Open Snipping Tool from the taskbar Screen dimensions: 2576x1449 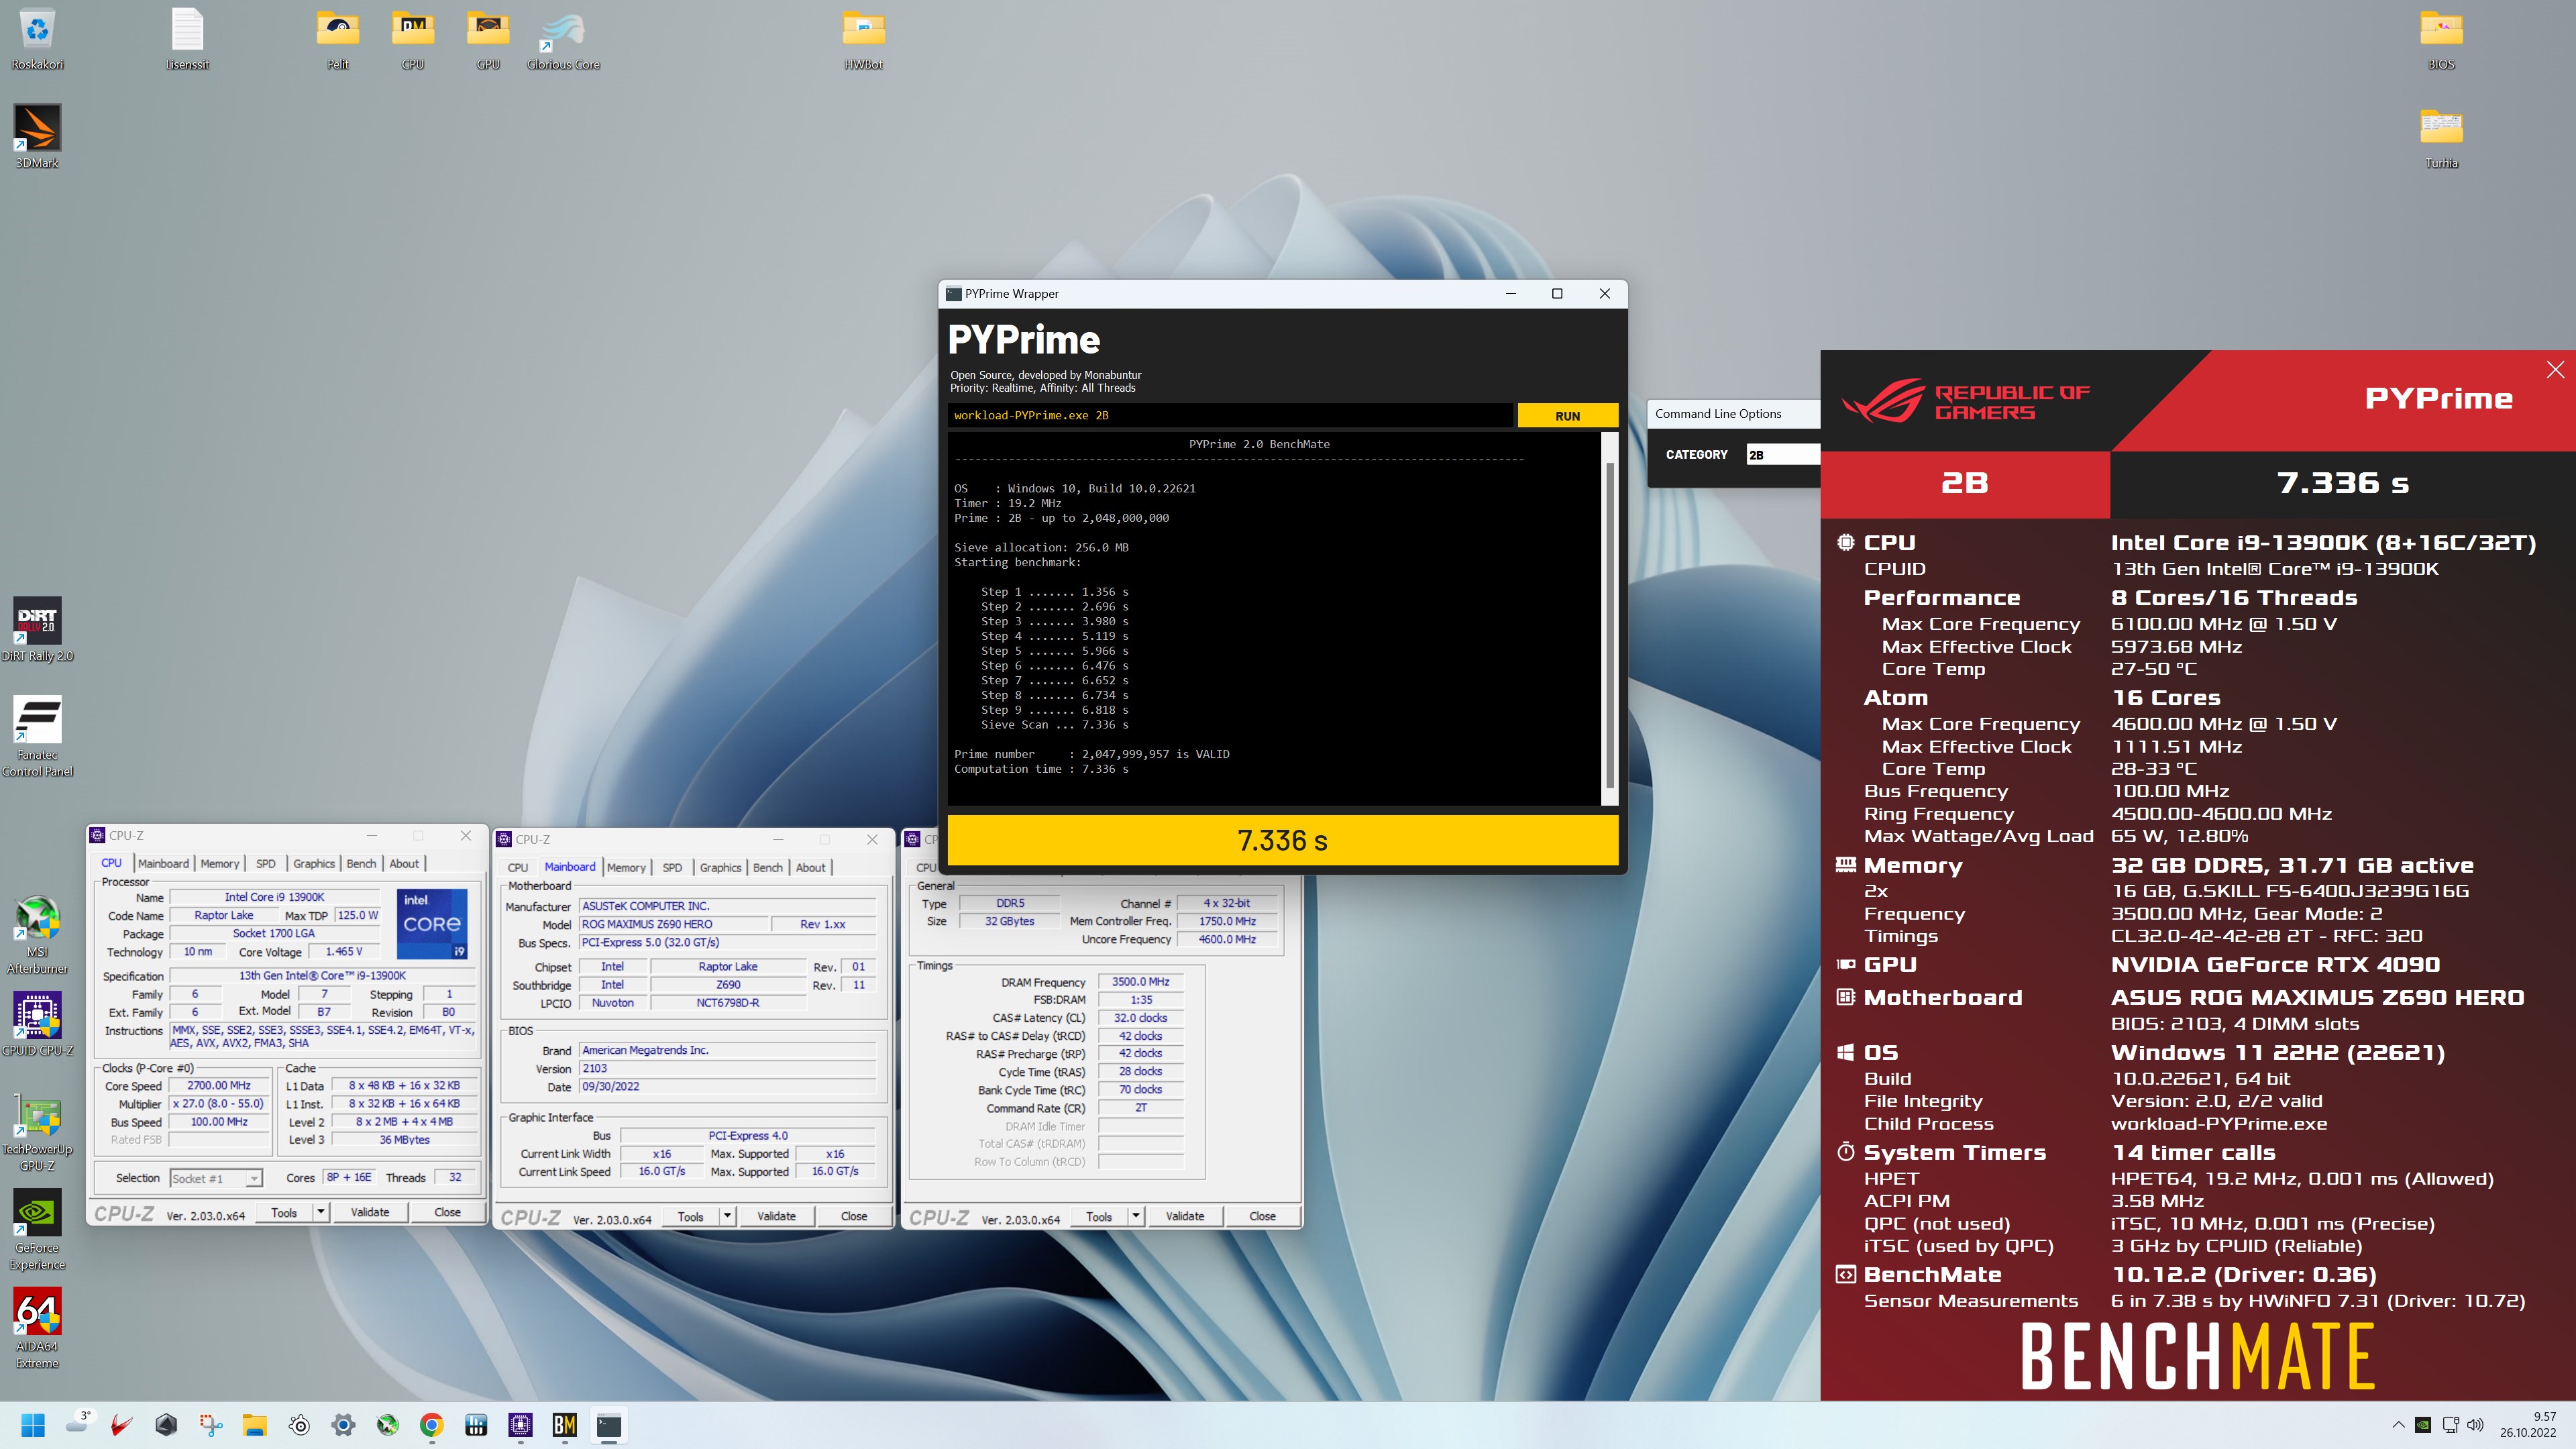point(210,1425)
